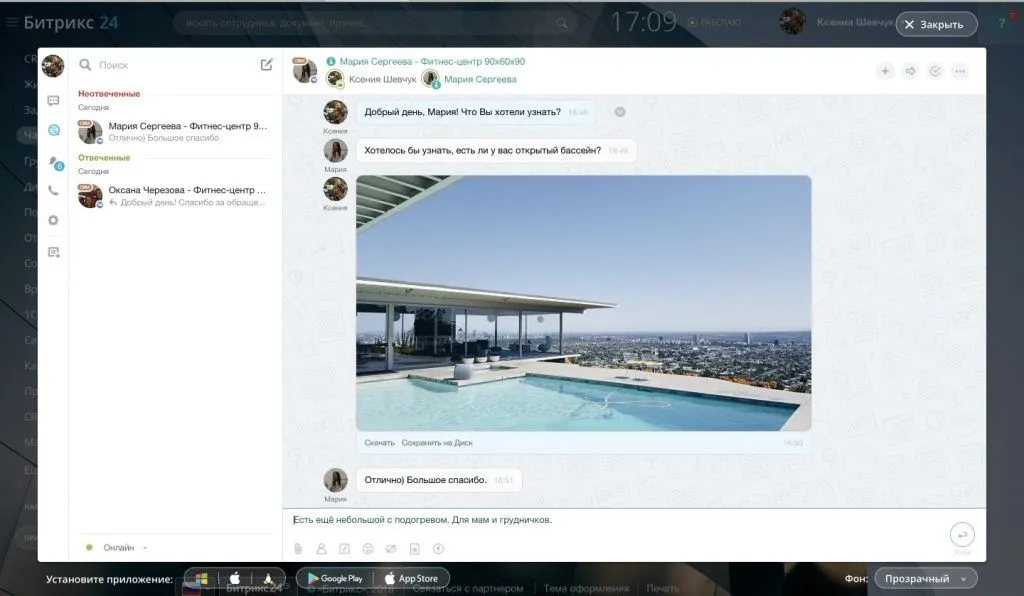1024x596 pixels.
Task: Open the three-dots more actions menu
Action: click(960, 71)
